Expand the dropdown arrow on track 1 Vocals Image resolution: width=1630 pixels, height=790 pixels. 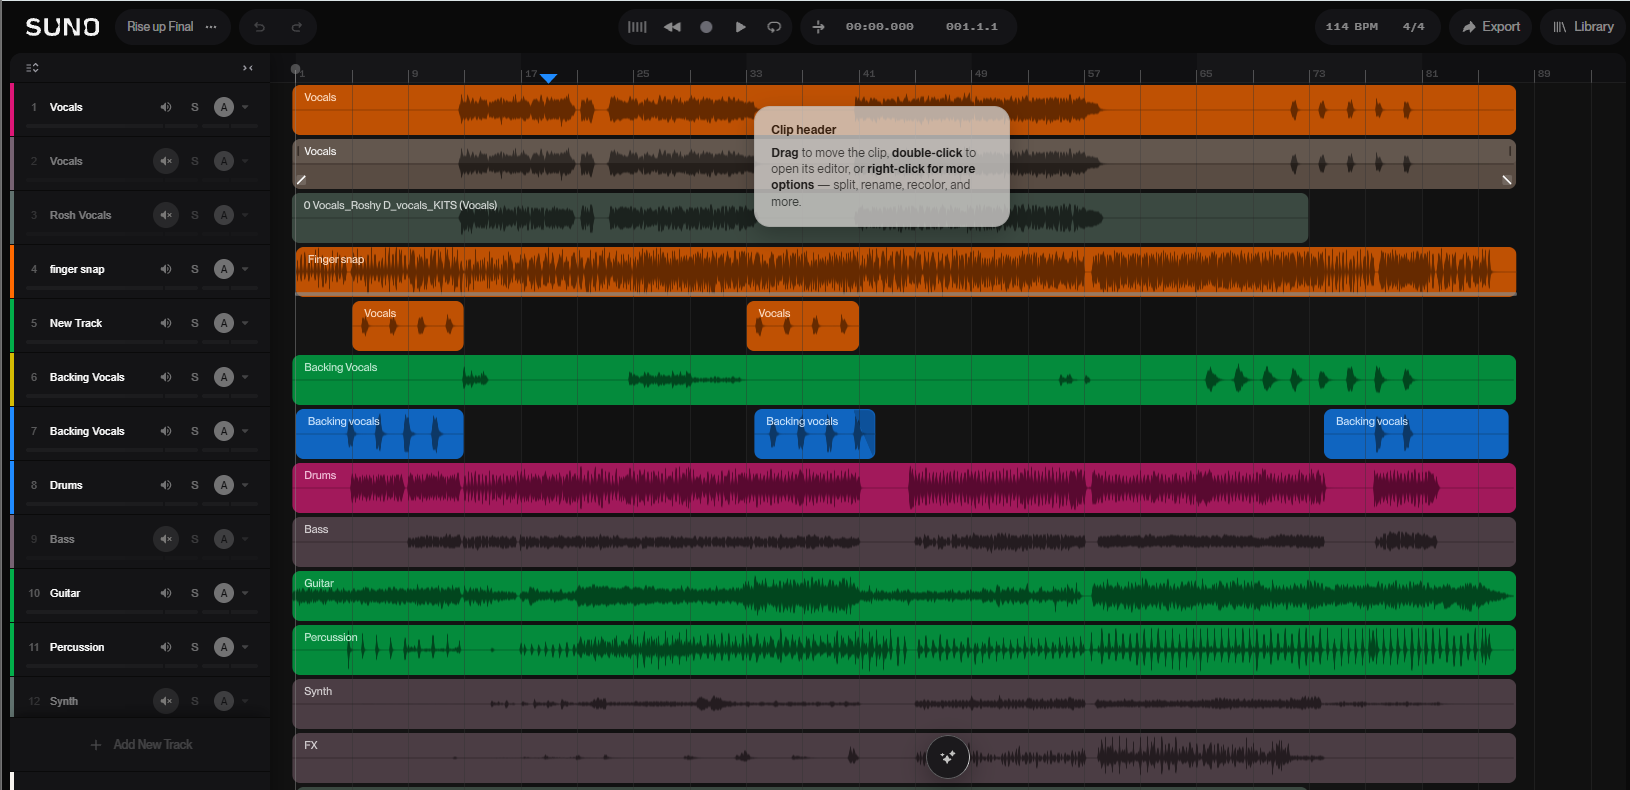[245, 107]
